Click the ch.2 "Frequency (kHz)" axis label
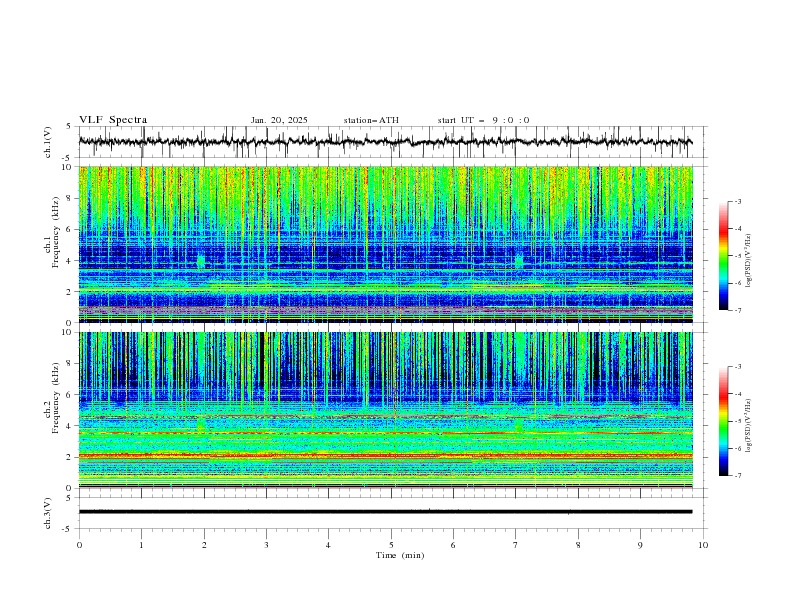Image resolution: width=792 pixels, height=612 pixels. tap(54, 398)
